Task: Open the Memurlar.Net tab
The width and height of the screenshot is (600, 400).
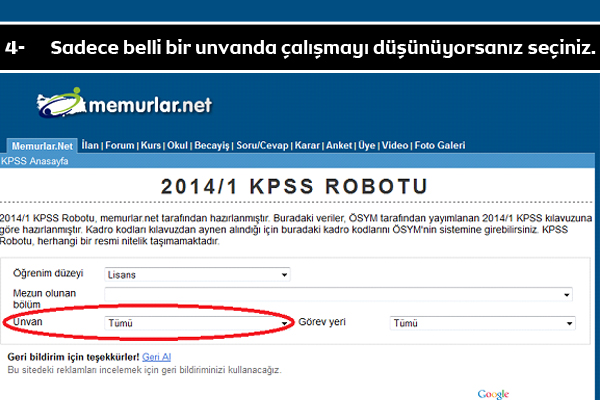Action: tap(42, 146)
